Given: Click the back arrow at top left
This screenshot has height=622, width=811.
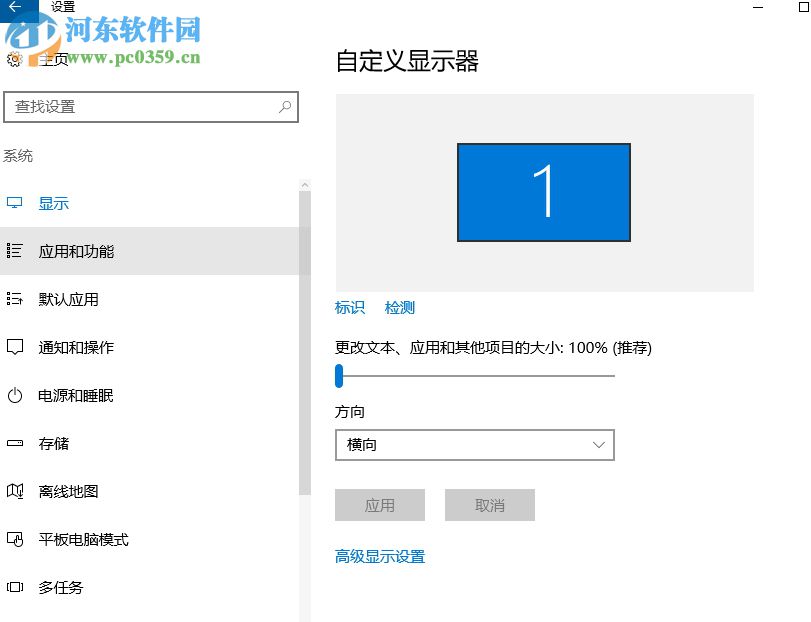Looking at the screenshot, I should 13,8.
